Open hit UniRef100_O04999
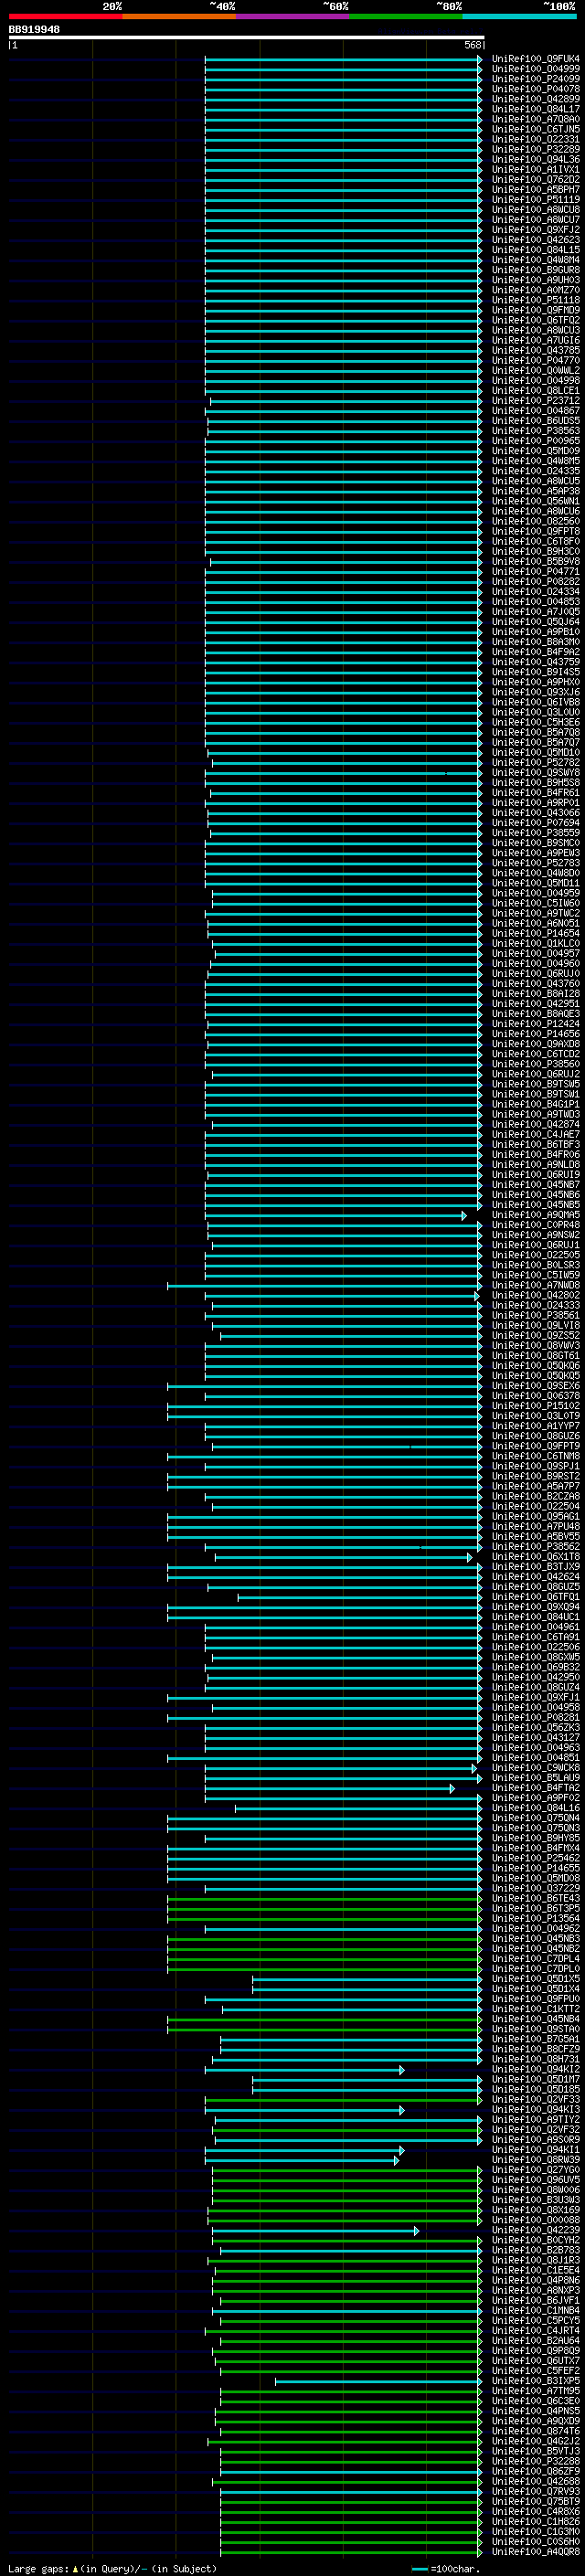 (536, 69)
